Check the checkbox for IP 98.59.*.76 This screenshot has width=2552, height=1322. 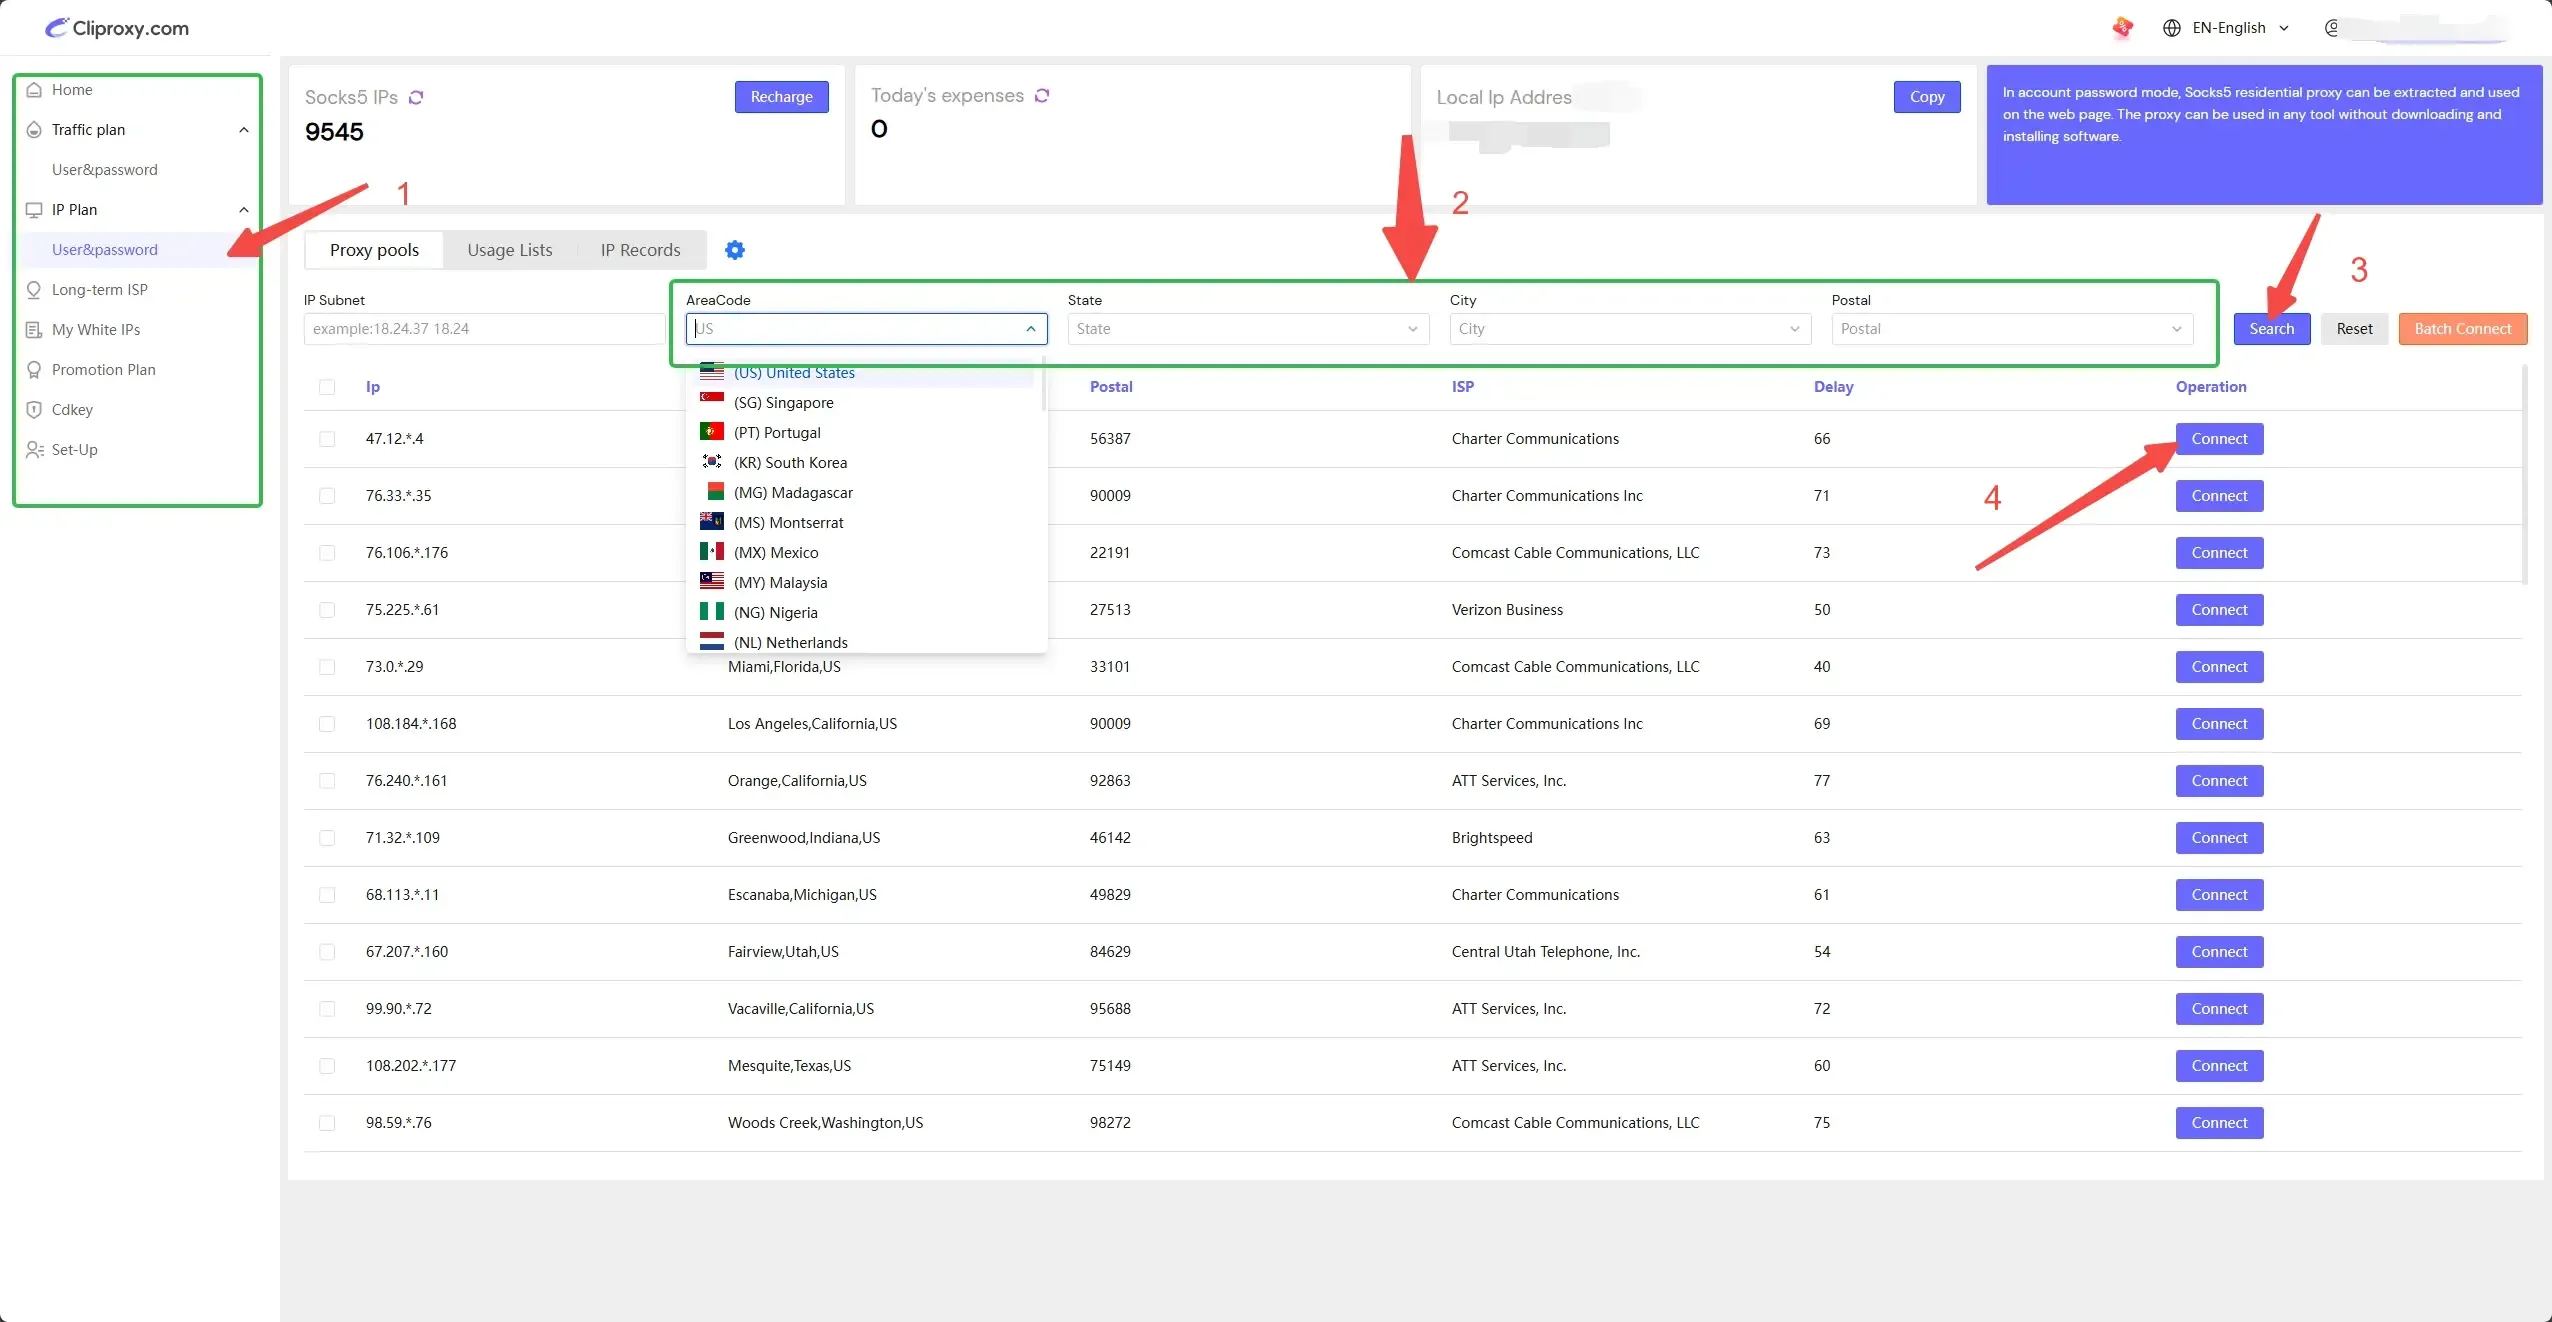[327, 1123]
